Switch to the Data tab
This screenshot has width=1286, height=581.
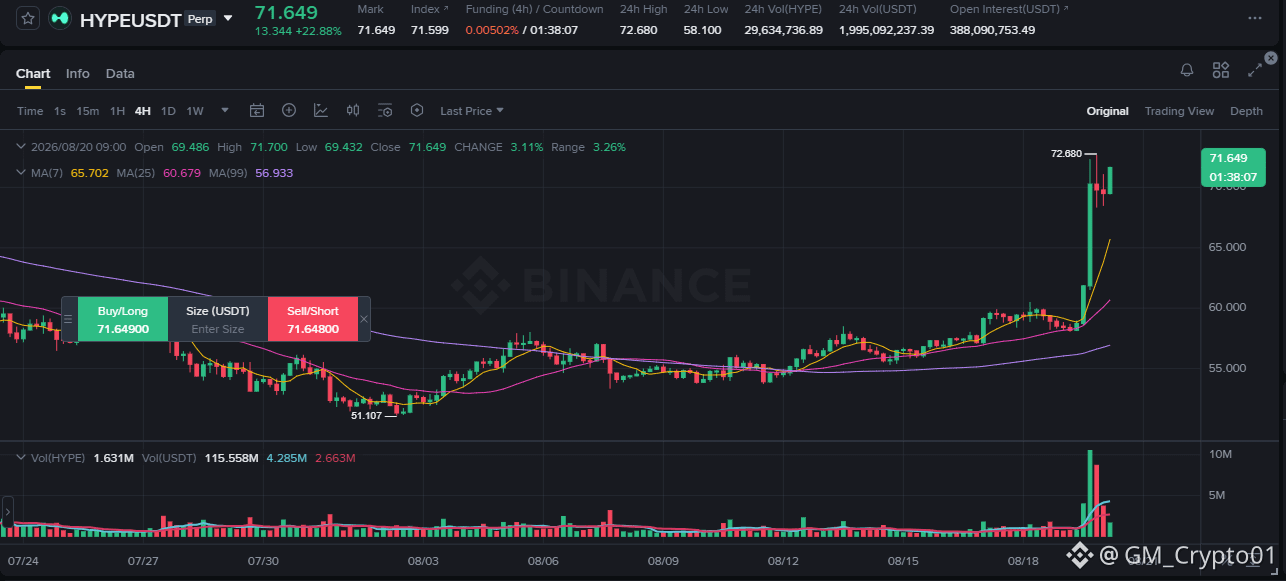[120, 74]
